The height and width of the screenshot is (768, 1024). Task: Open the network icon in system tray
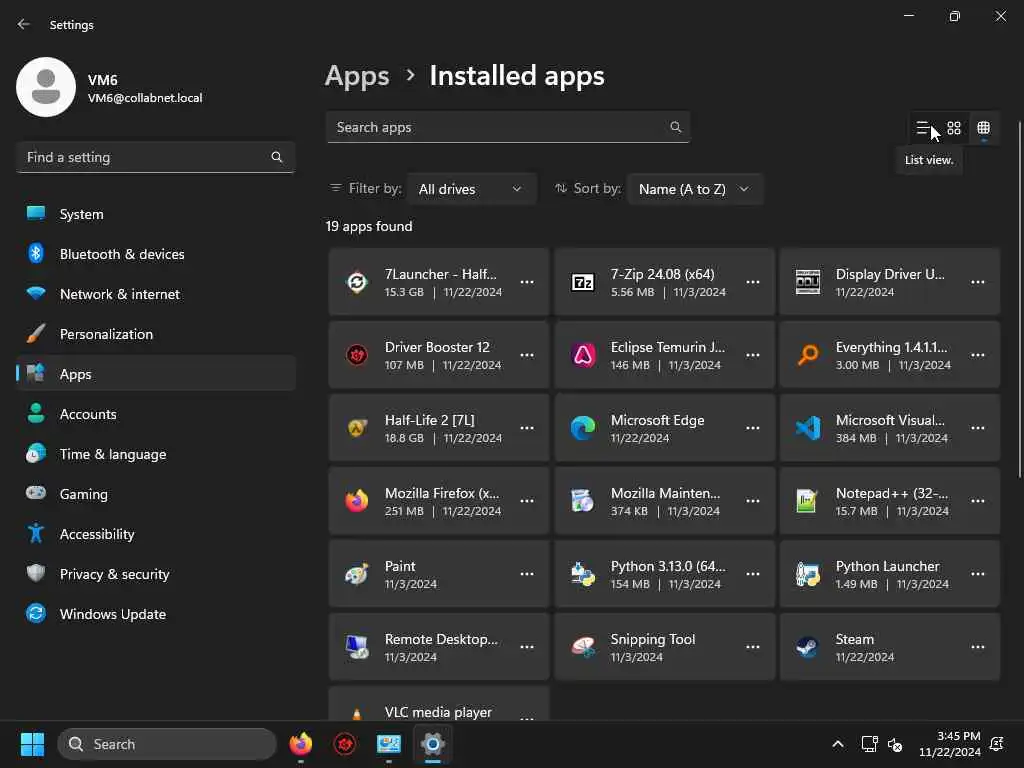869,744
